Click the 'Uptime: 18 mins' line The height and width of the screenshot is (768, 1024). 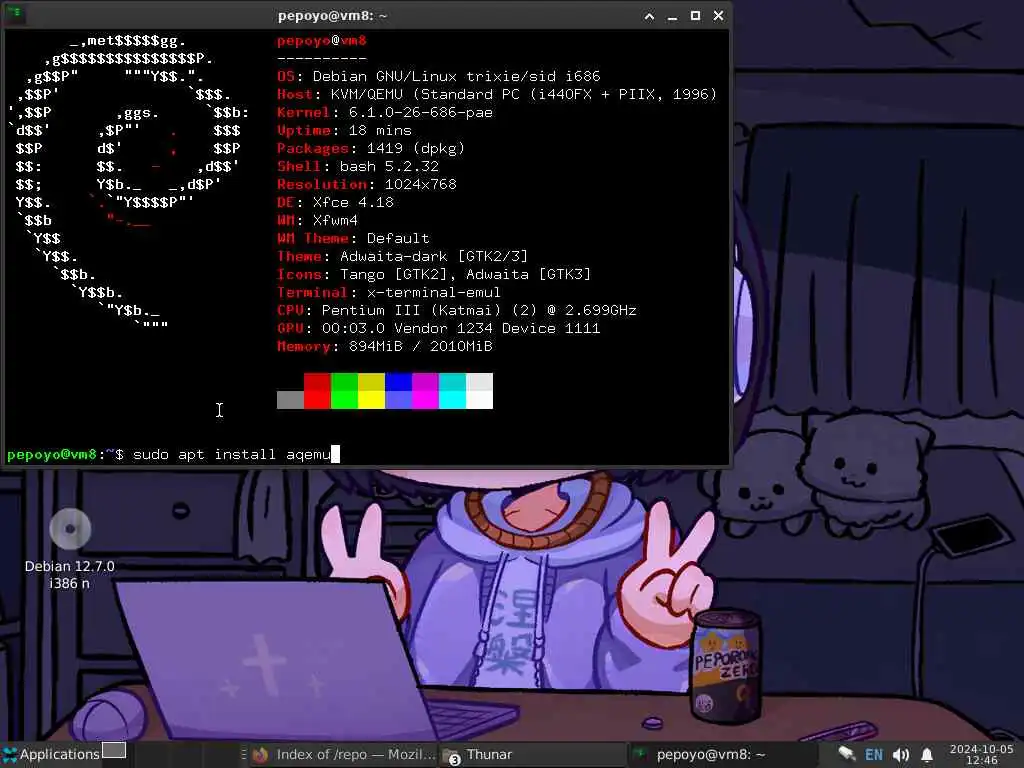tap(344, 131)
